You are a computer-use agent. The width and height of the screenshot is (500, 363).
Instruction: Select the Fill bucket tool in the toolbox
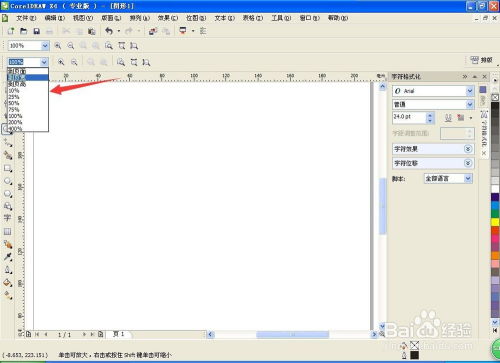(x=8, y=283)
